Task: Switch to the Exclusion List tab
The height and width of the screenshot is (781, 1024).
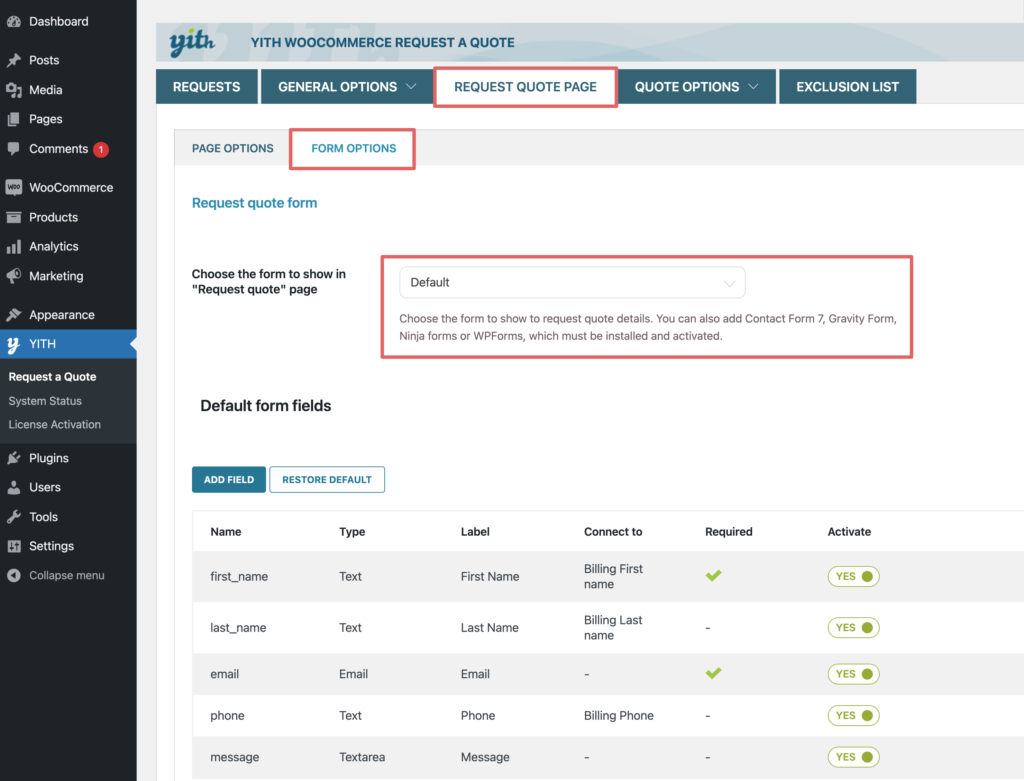Action: tap(847, 87)
